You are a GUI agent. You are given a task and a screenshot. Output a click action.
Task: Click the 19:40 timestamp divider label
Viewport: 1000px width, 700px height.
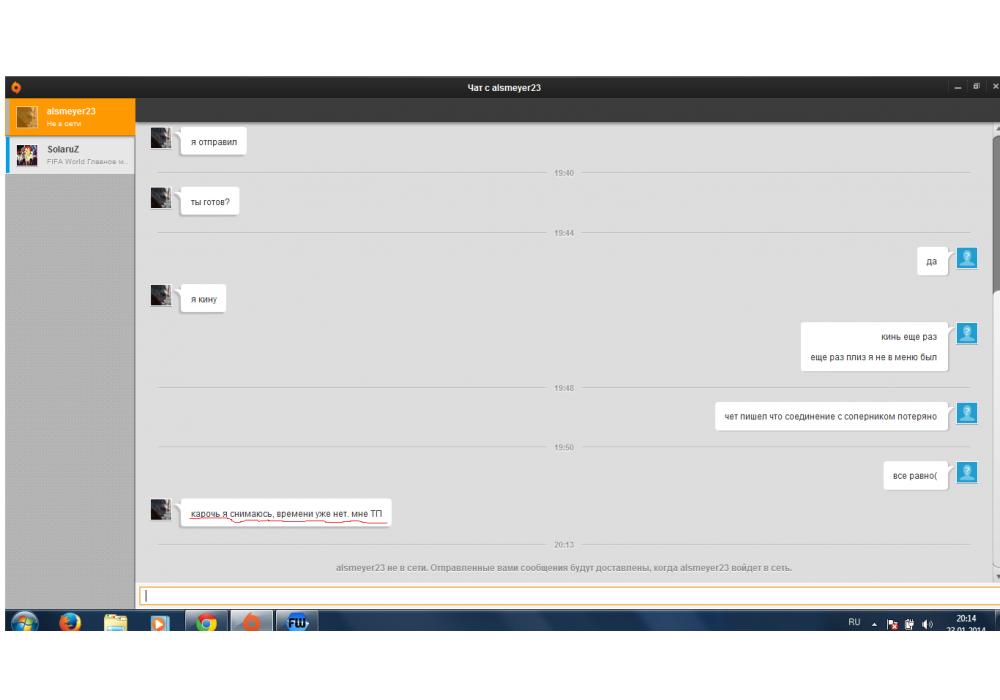[564, 173]
